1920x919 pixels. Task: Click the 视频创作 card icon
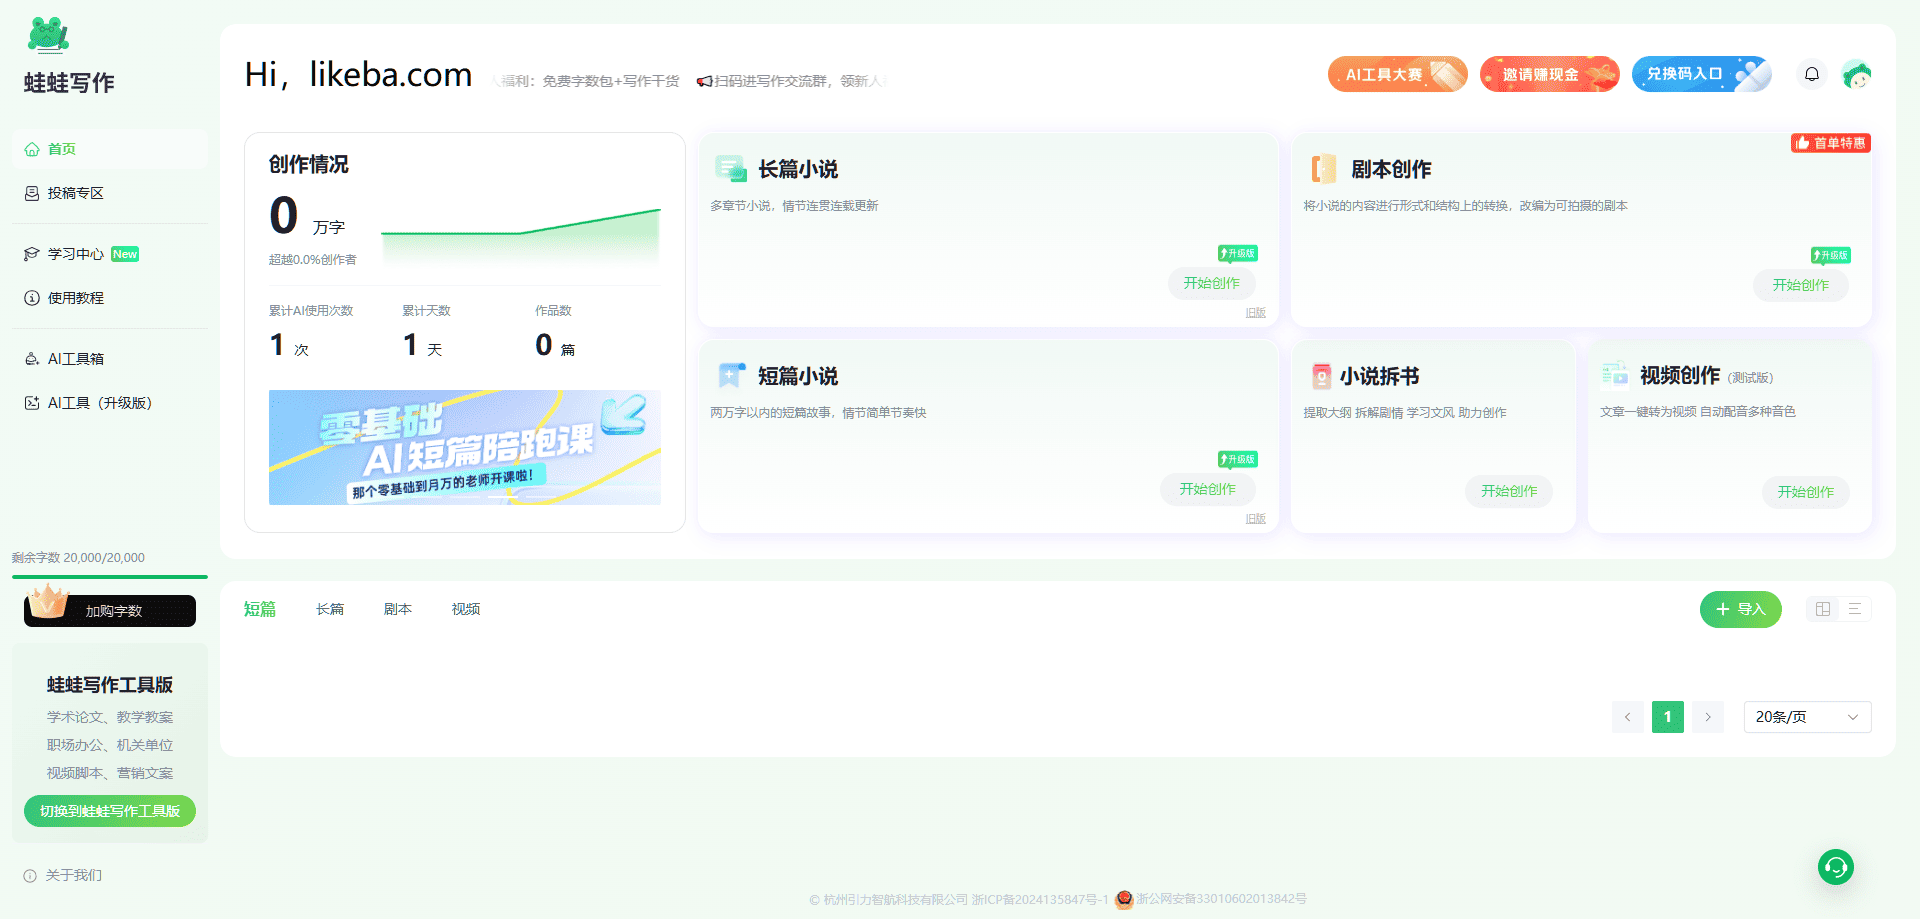click(x=1614, y=375)
